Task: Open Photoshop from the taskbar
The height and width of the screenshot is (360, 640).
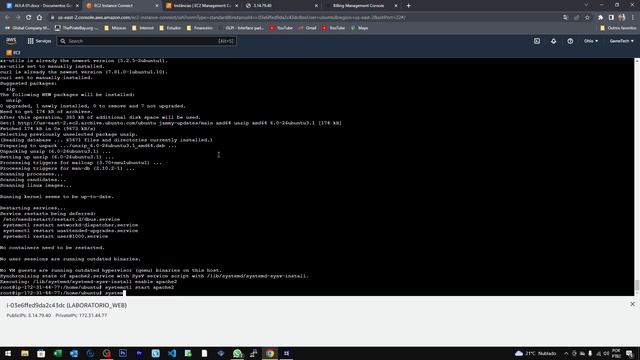Action: (x=123, y=353)
